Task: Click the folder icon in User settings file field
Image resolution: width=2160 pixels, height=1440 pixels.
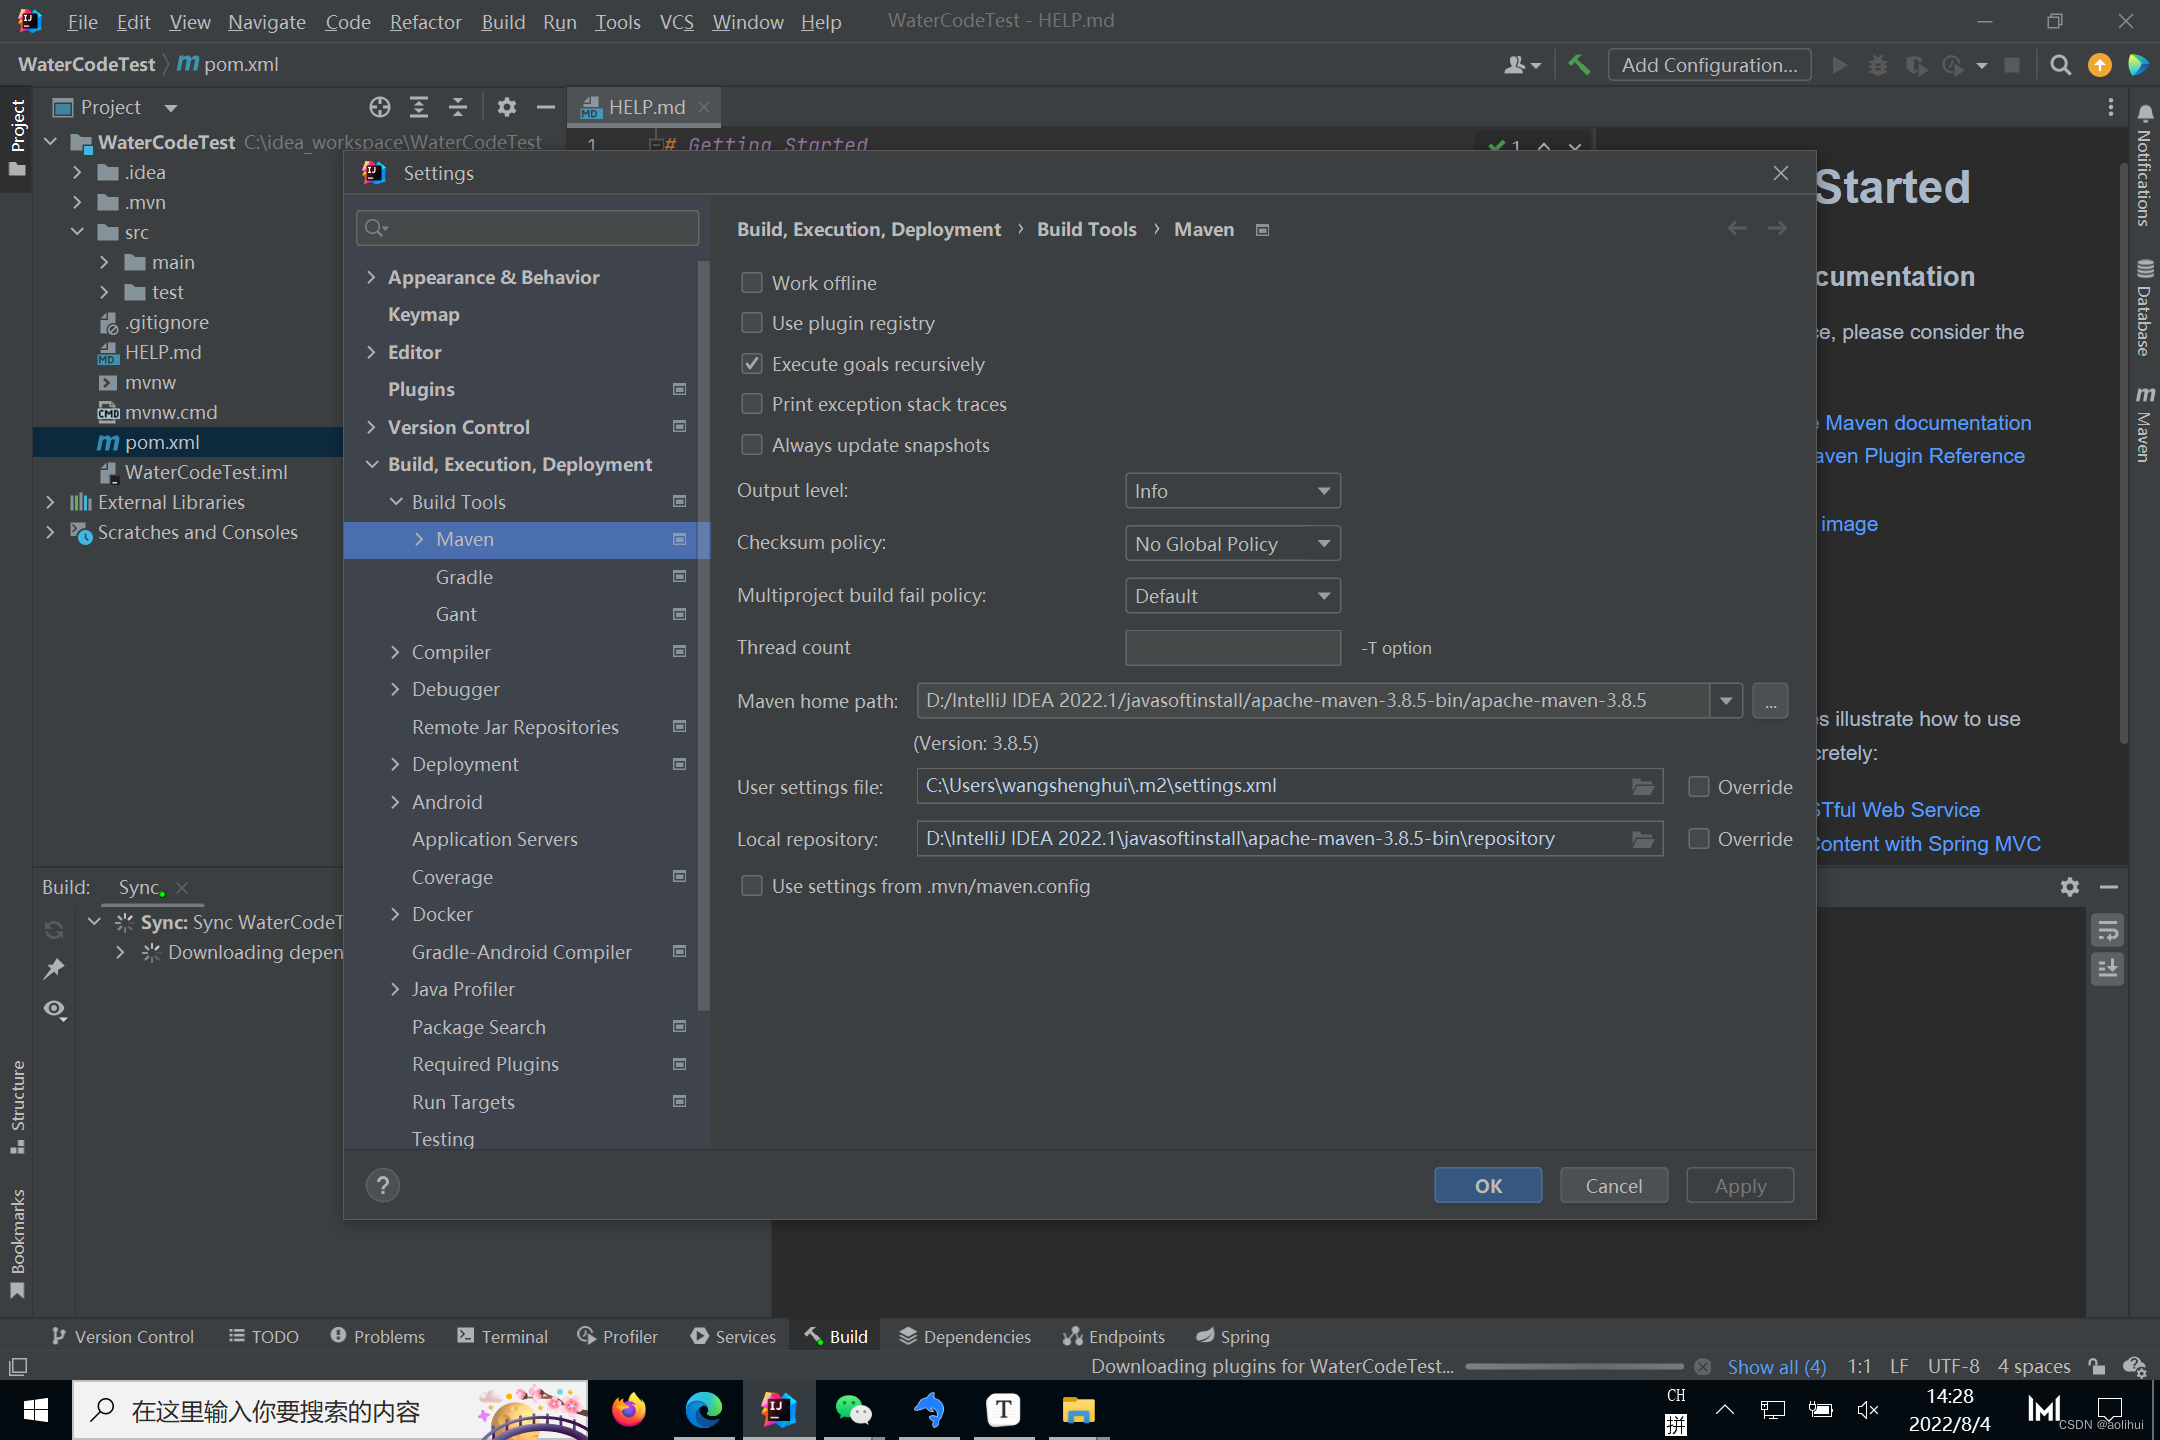Action: (x=1642, y=786)
